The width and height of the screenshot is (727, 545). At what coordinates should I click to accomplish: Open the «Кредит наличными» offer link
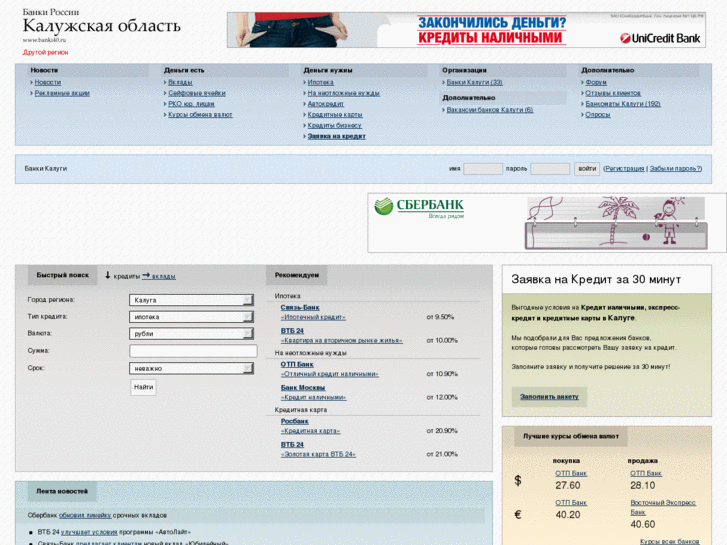tap(313, 397)
